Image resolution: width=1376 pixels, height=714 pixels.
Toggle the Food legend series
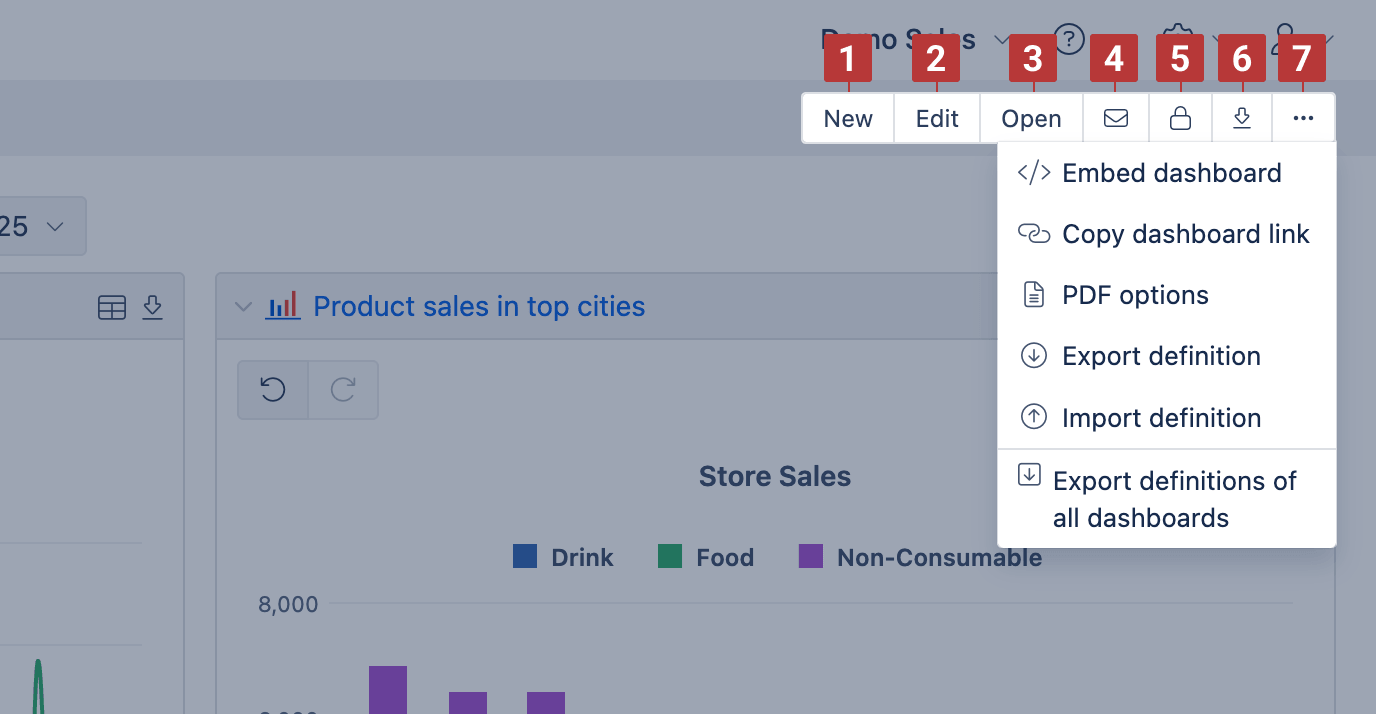(x=706, y=557)
